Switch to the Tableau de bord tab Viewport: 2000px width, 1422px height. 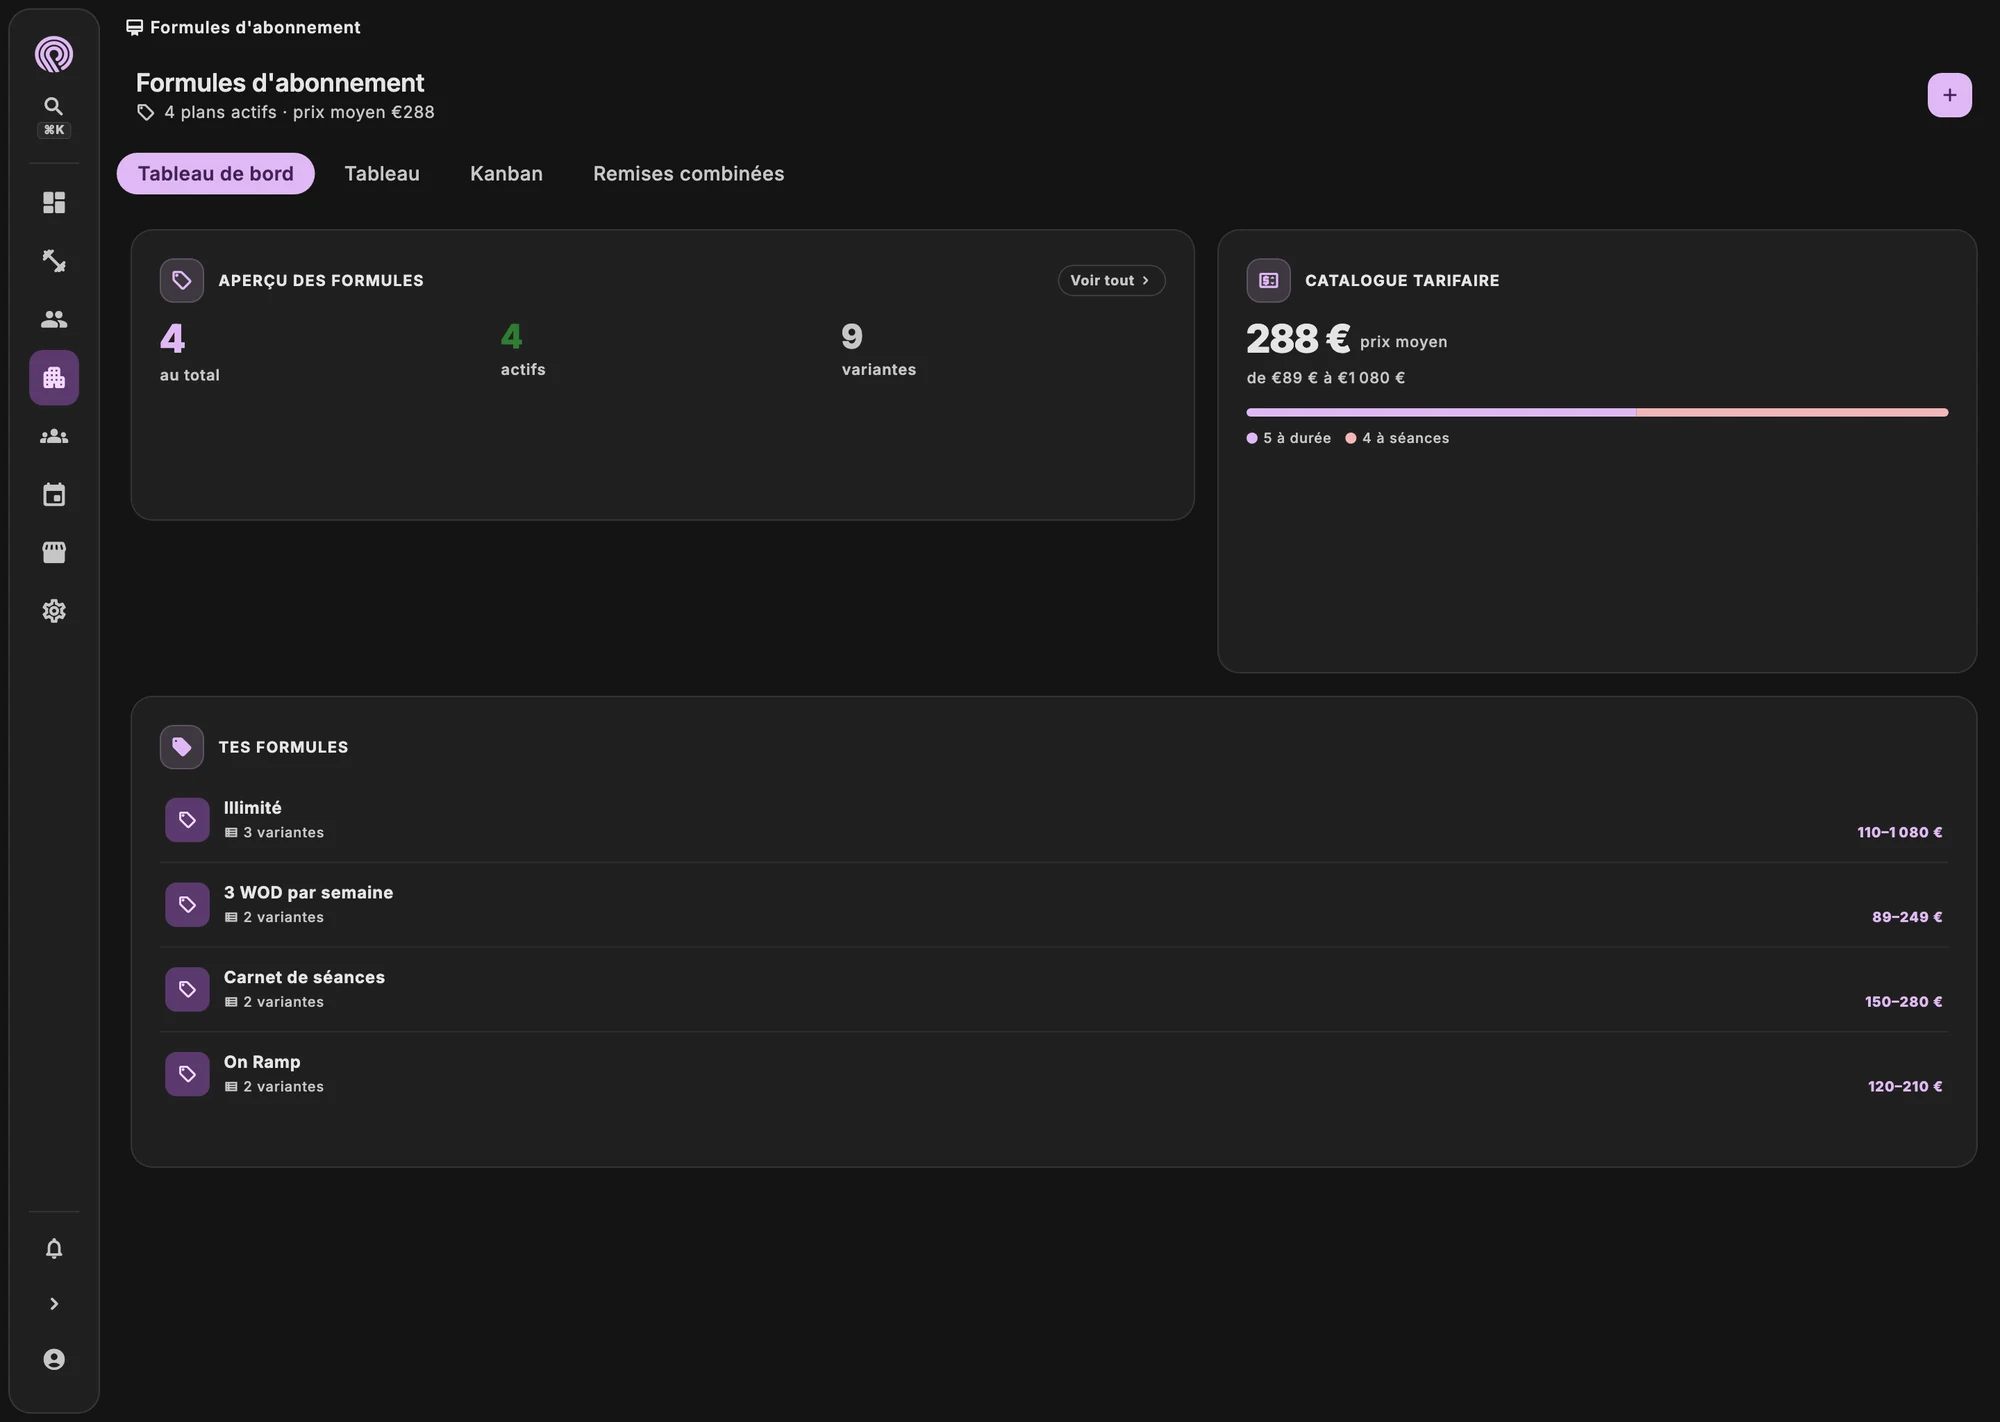tap(216, 174)
